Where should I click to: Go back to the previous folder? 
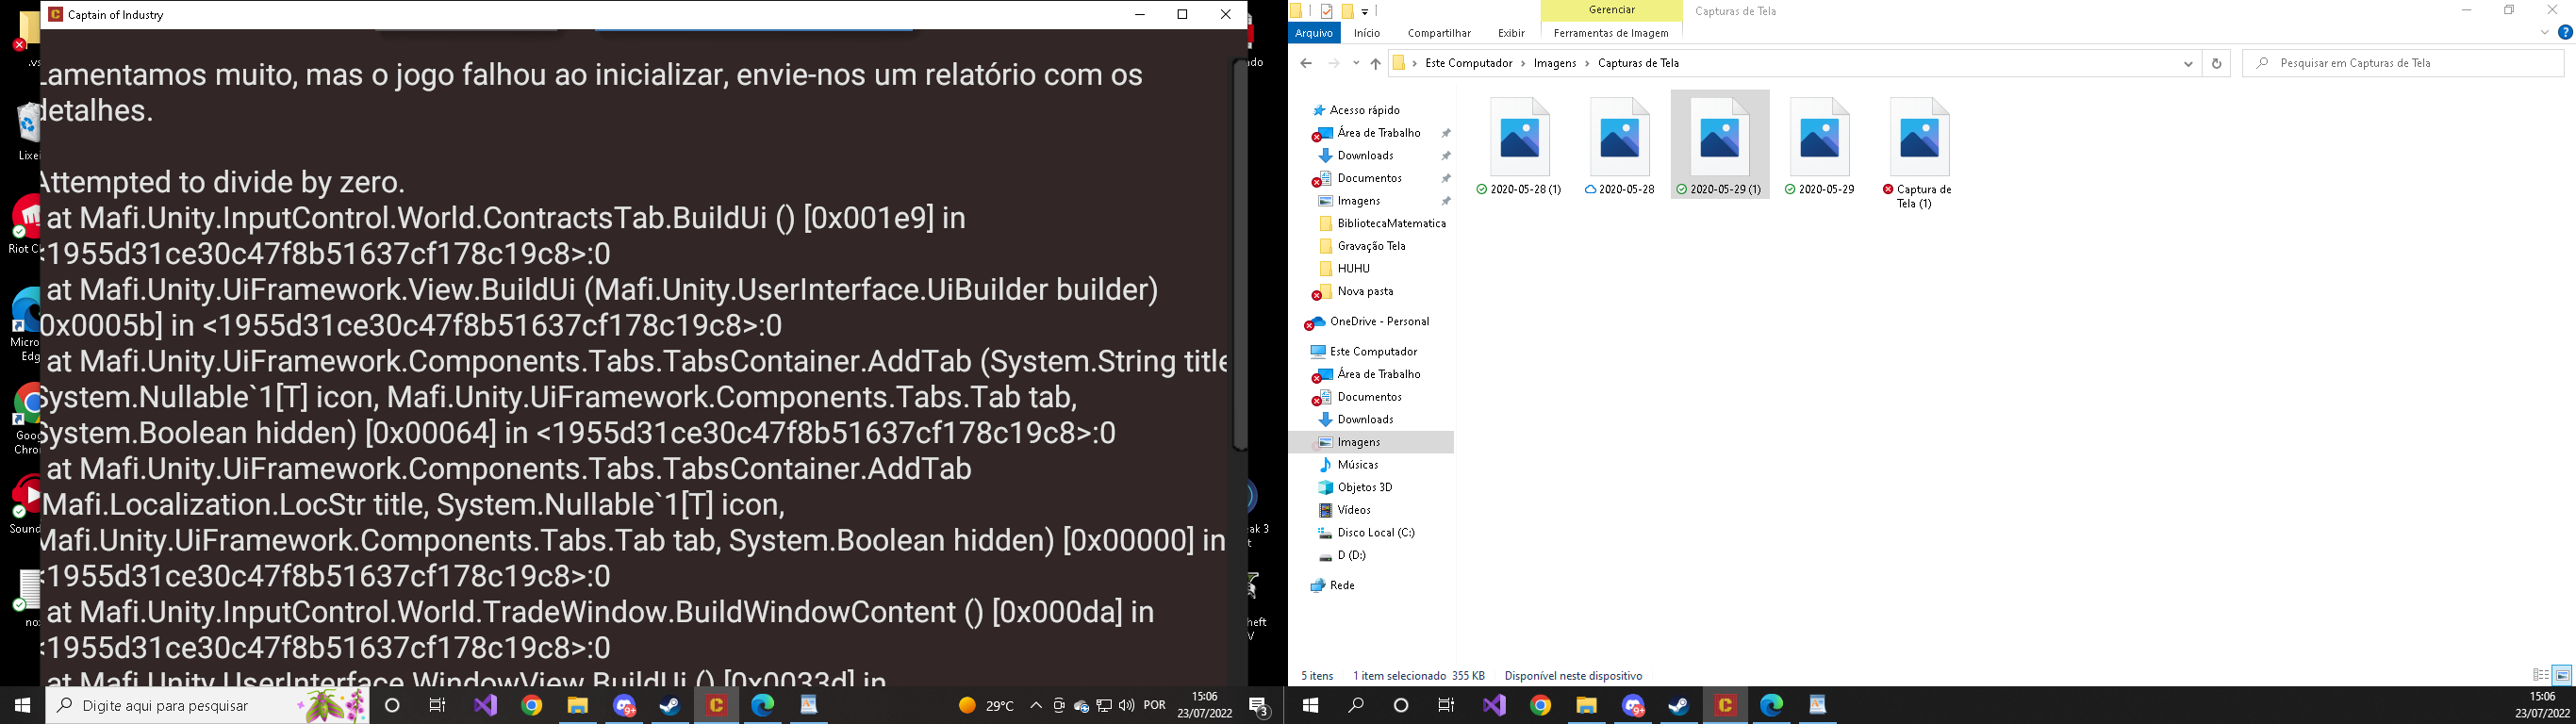pos(1305,63)
